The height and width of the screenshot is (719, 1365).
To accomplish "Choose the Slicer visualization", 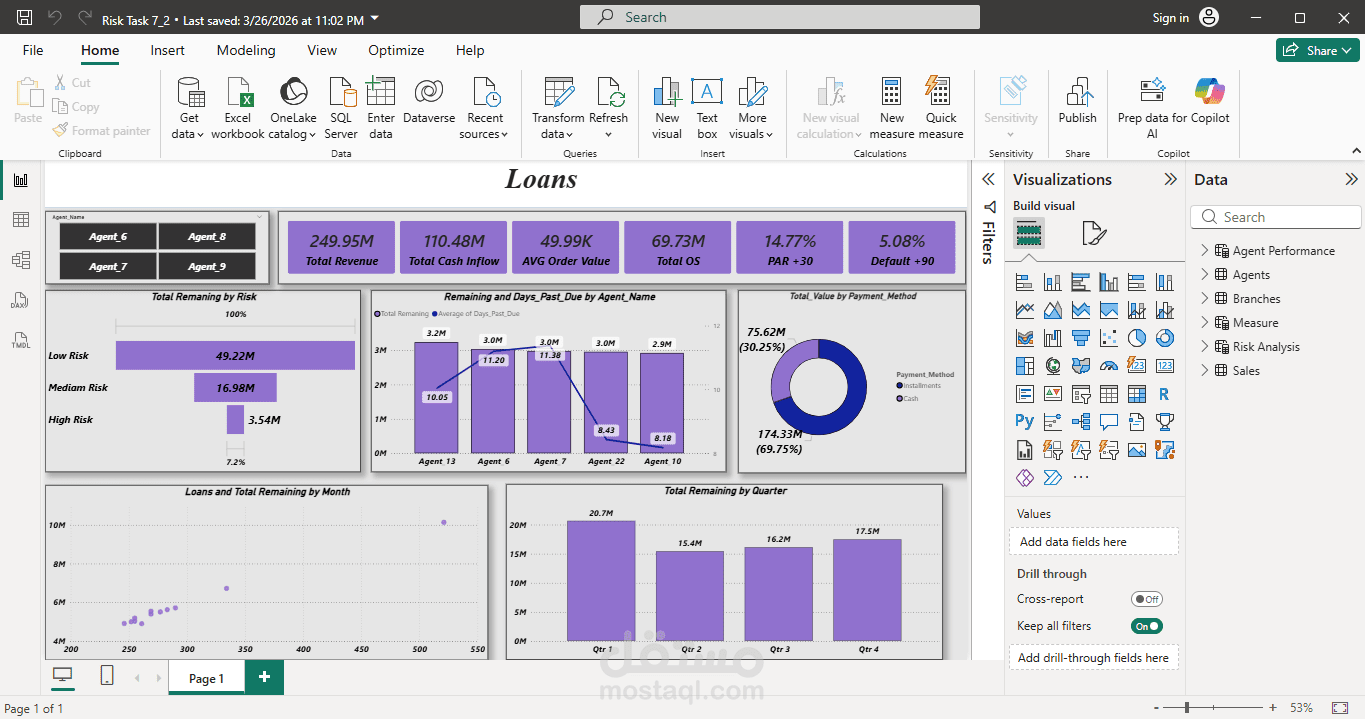I will pos(1080,394).
